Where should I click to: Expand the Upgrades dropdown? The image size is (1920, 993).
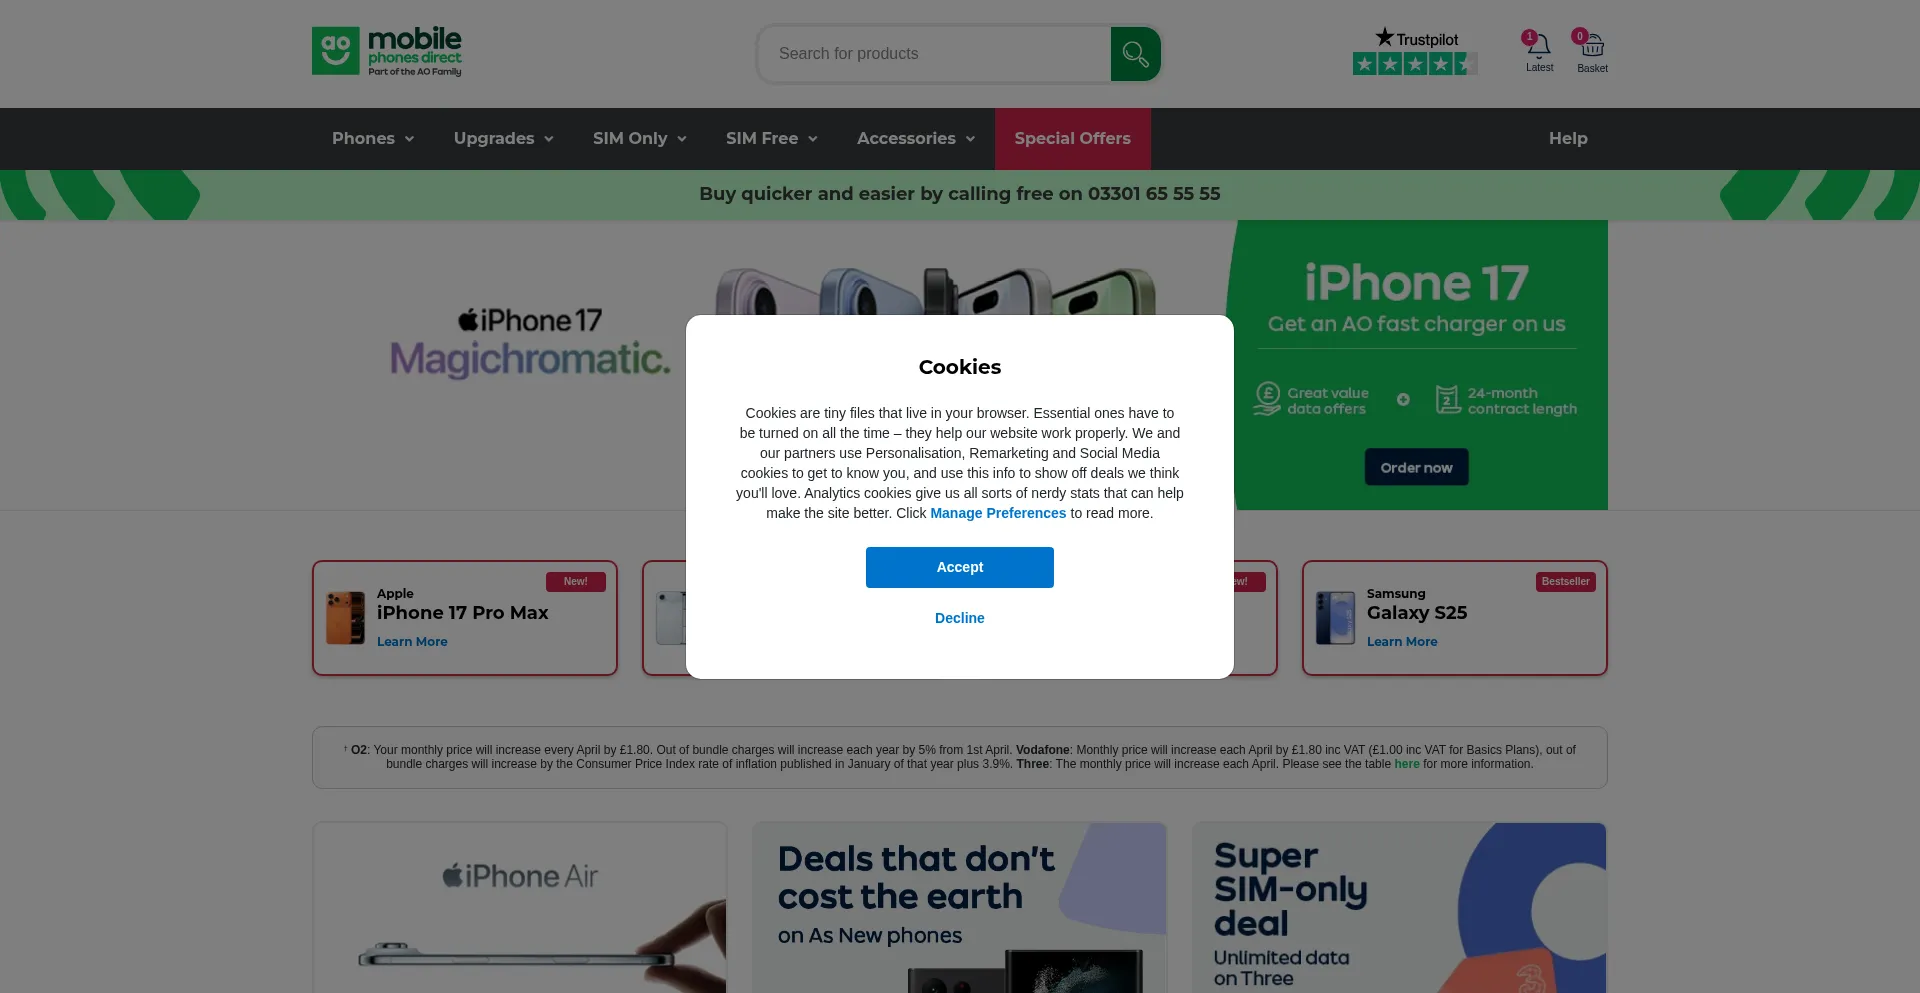(x=503, y=139)
